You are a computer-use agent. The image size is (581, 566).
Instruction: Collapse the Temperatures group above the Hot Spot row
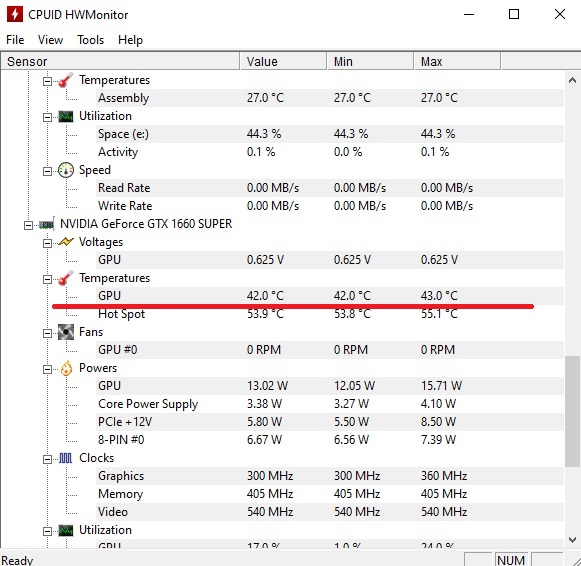[x=47, y=279]
